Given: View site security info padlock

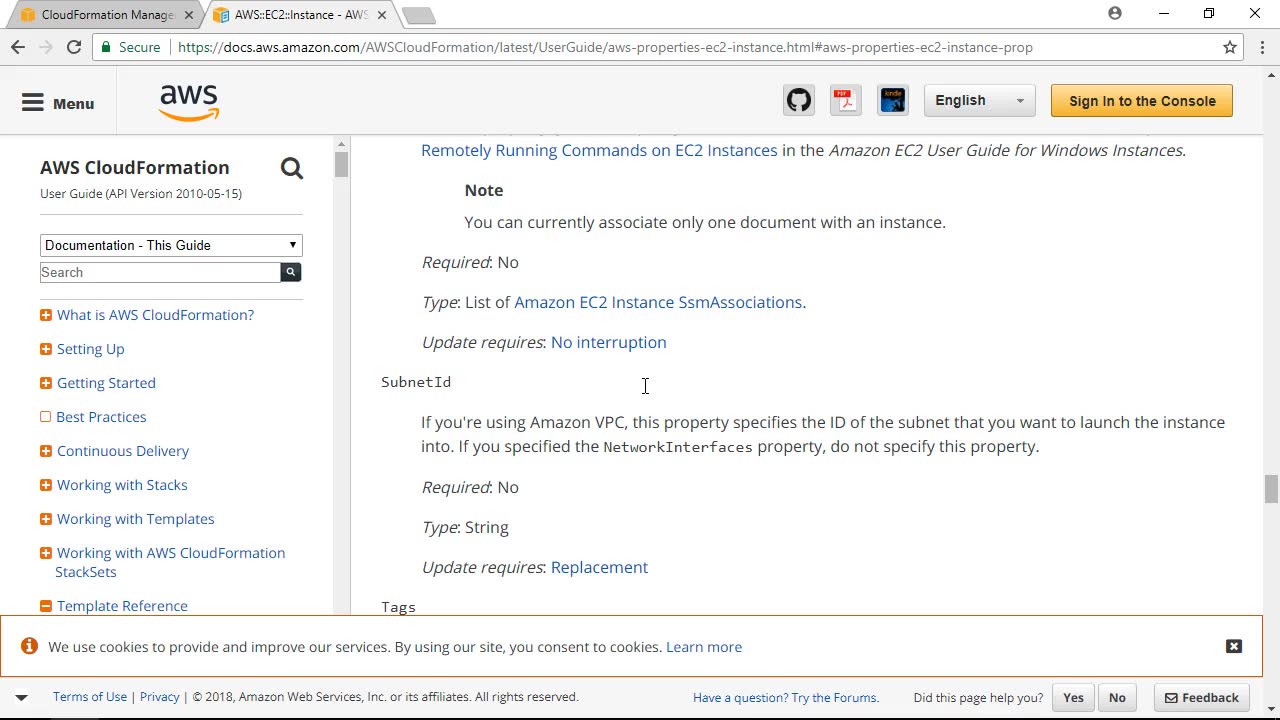Looking at the screenshot, I should [x=106, y=47].
